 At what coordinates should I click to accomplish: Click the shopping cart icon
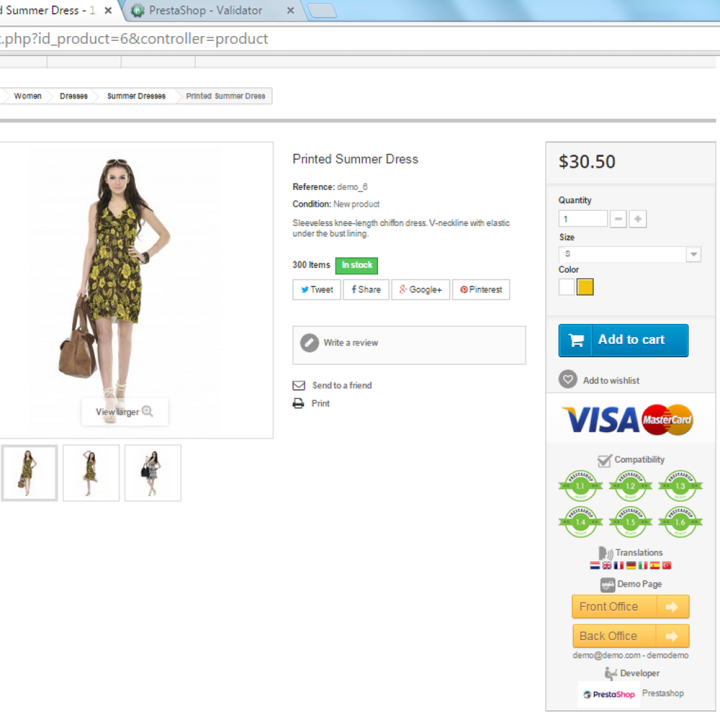click(x=576, y=340)
